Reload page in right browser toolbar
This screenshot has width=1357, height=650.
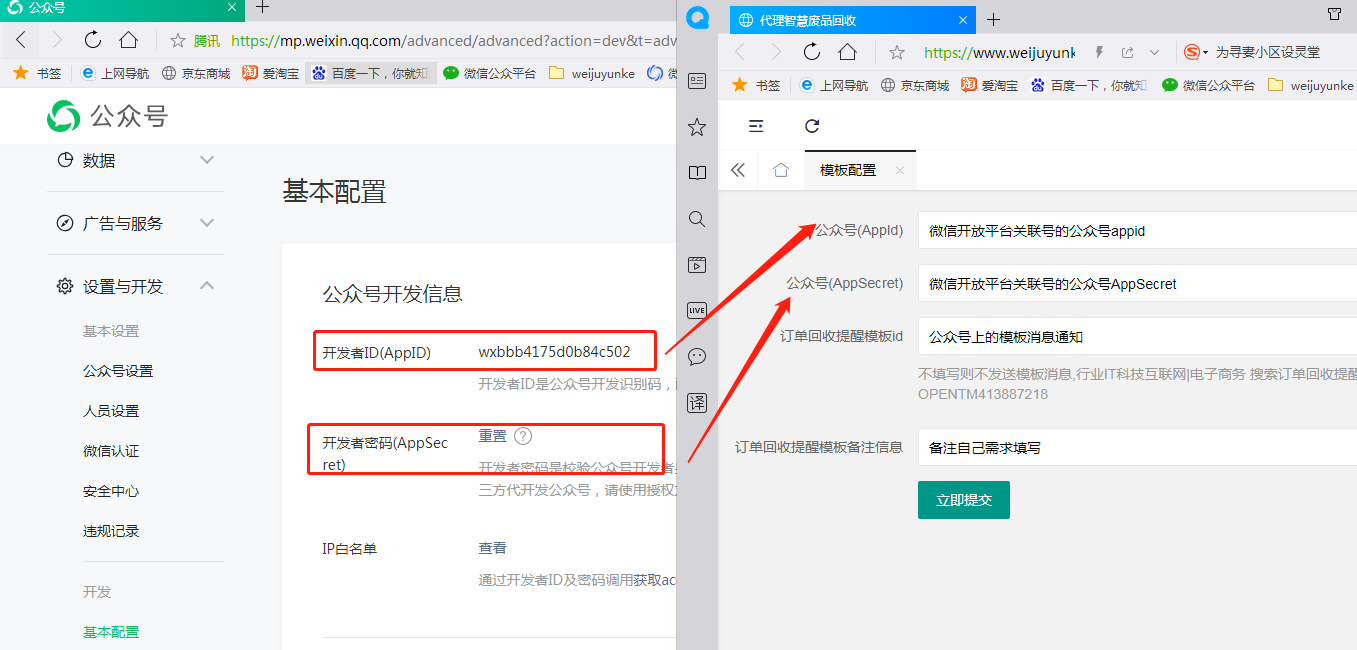(812, 52)
